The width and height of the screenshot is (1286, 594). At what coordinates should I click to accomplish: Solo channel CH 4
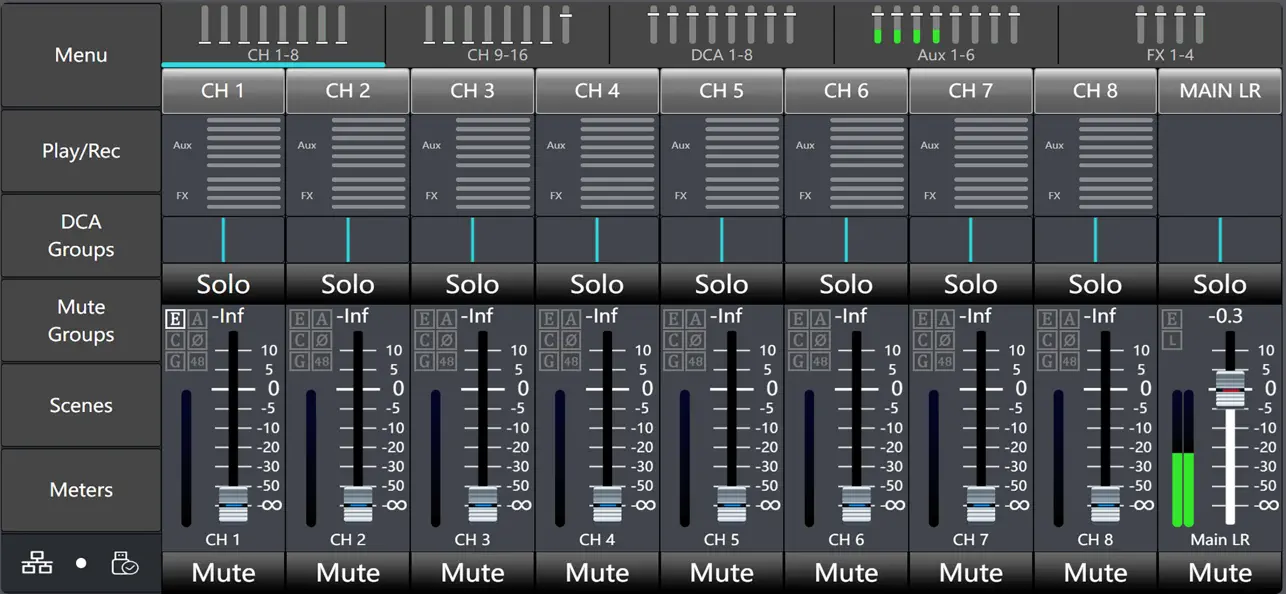(x=597, y=284)
